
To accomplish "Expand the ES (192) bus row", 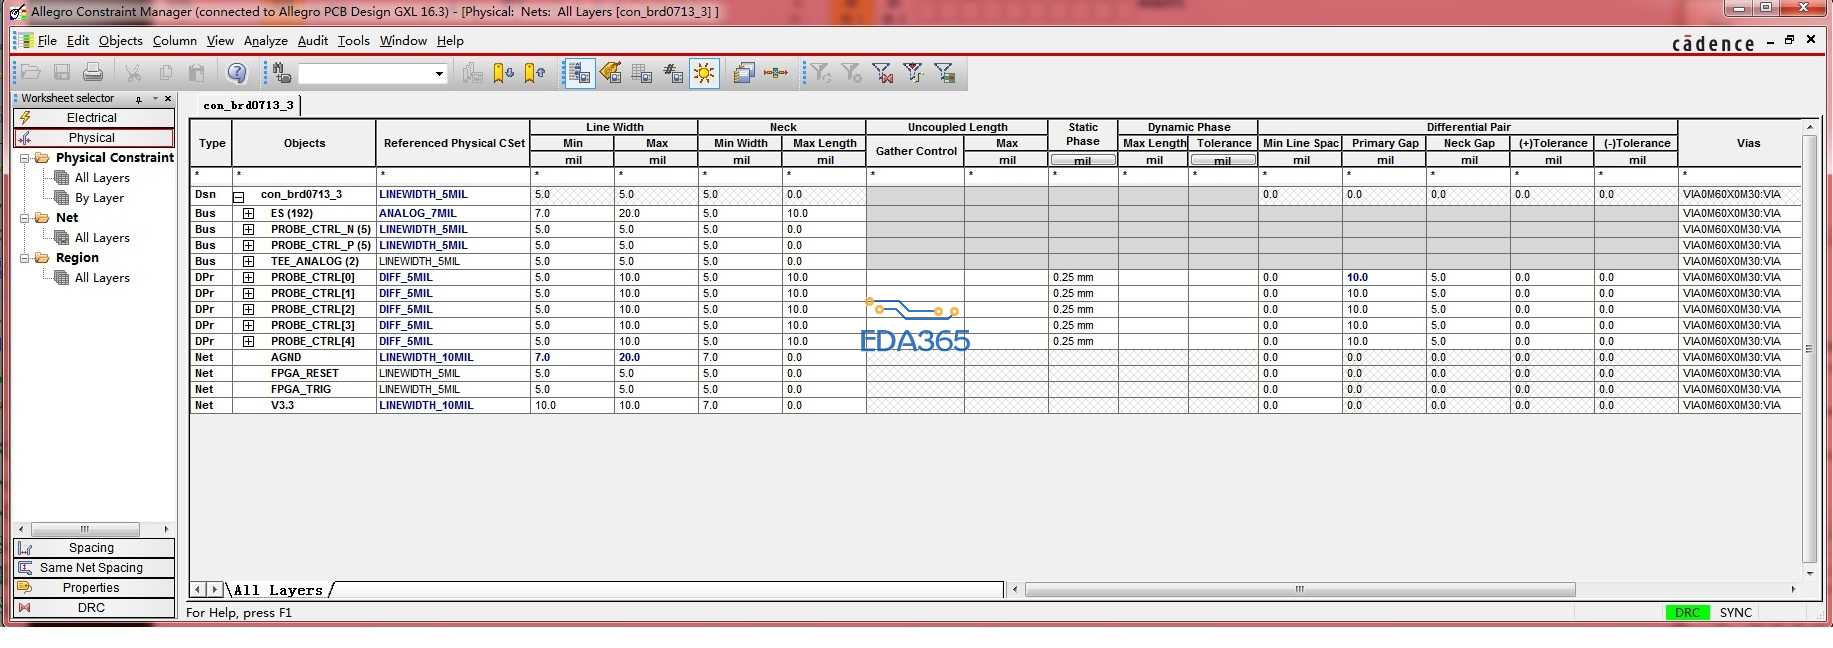I will 248,213.
